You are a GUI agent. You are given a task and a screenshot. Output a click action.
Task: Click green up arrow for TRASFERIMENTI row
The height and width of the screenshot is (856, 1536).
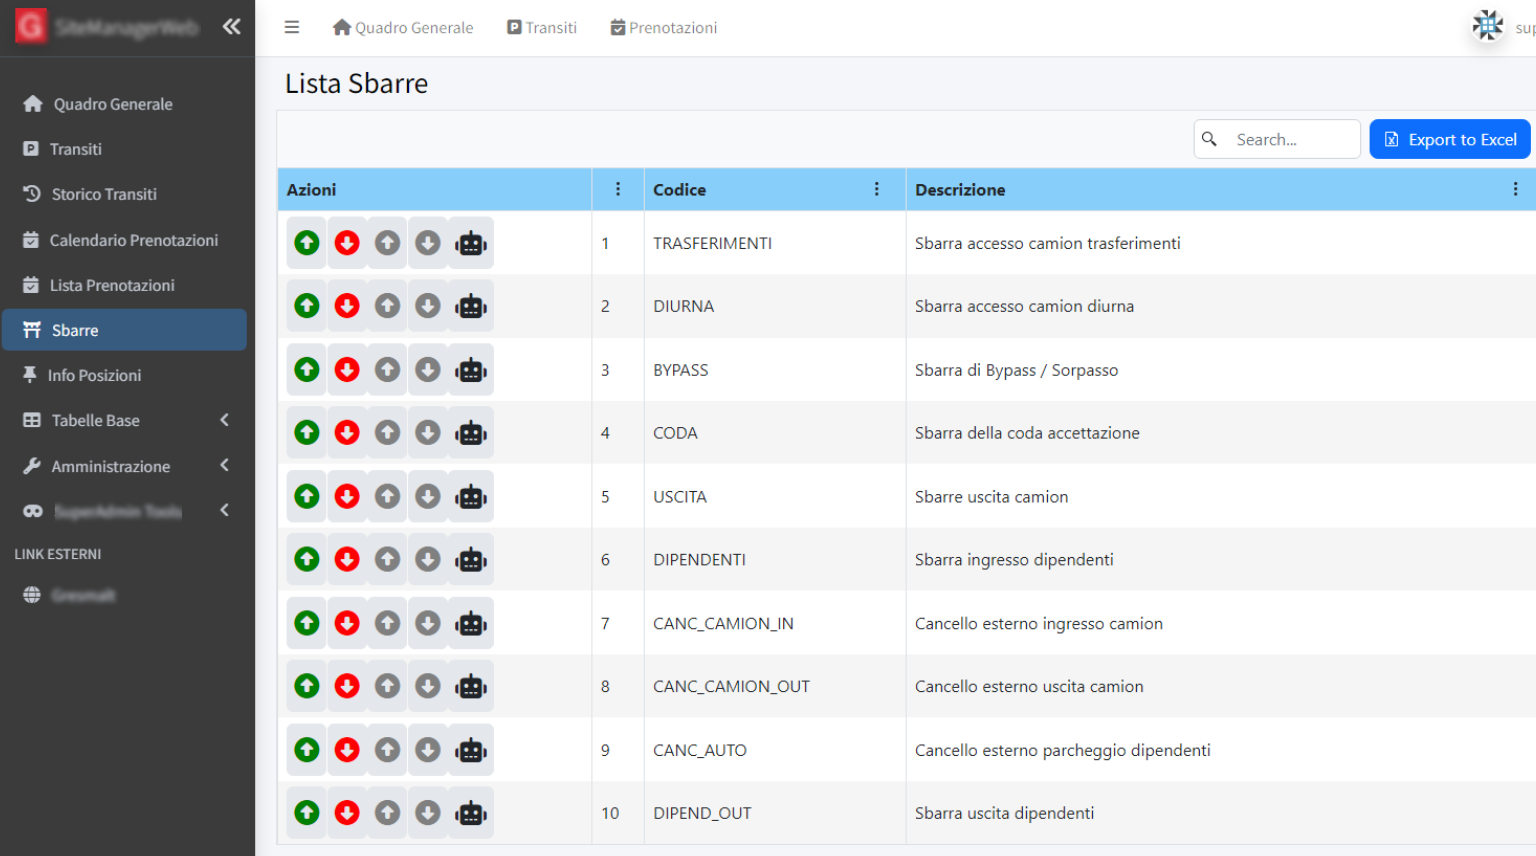point(307,243)
